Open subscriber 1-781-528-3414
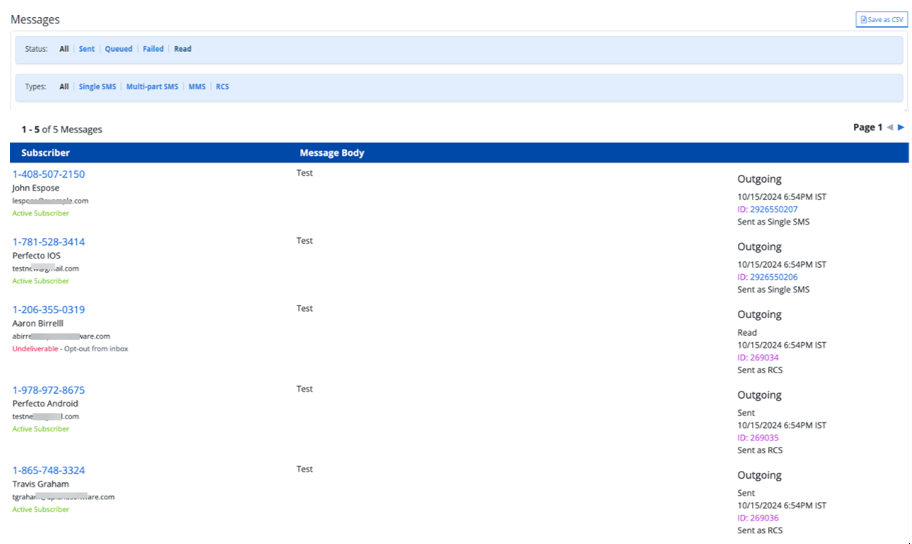 click(48, 242)
